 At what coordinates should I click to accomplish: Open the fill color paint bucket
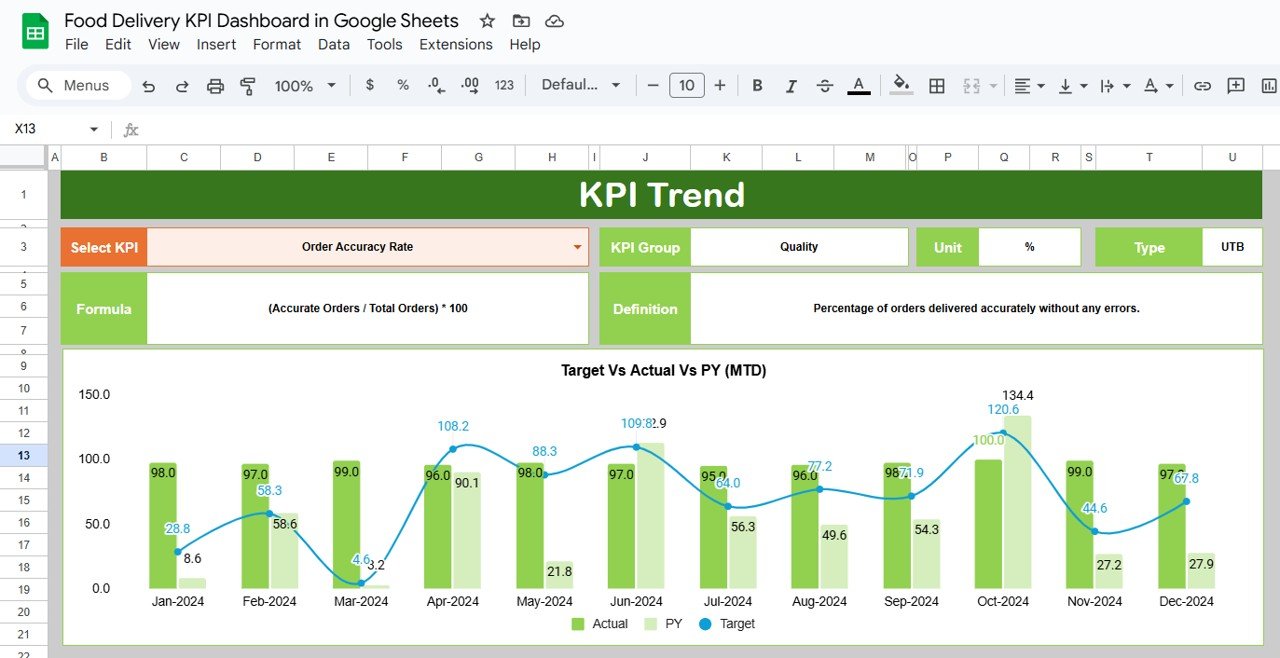(900, 86)
